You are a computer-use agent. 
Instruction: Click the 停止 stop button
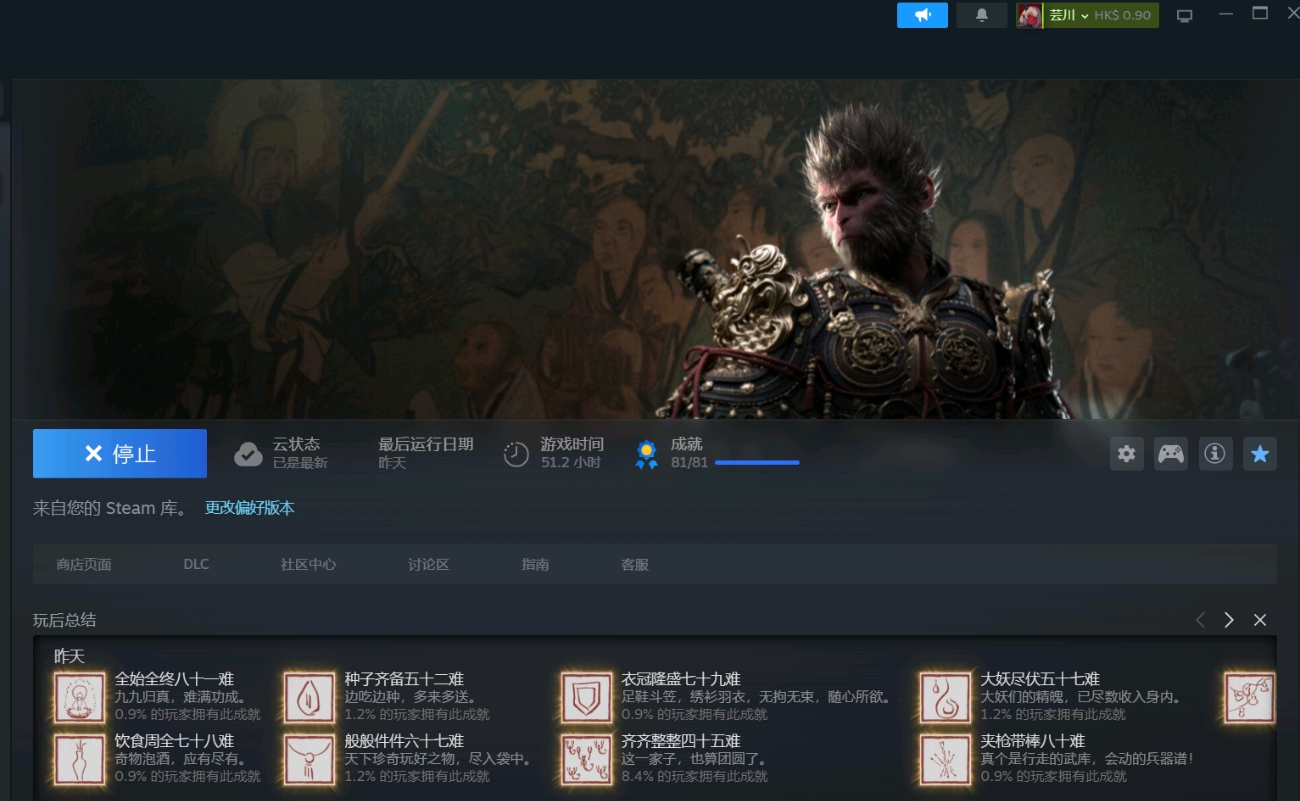coord(120,454)
